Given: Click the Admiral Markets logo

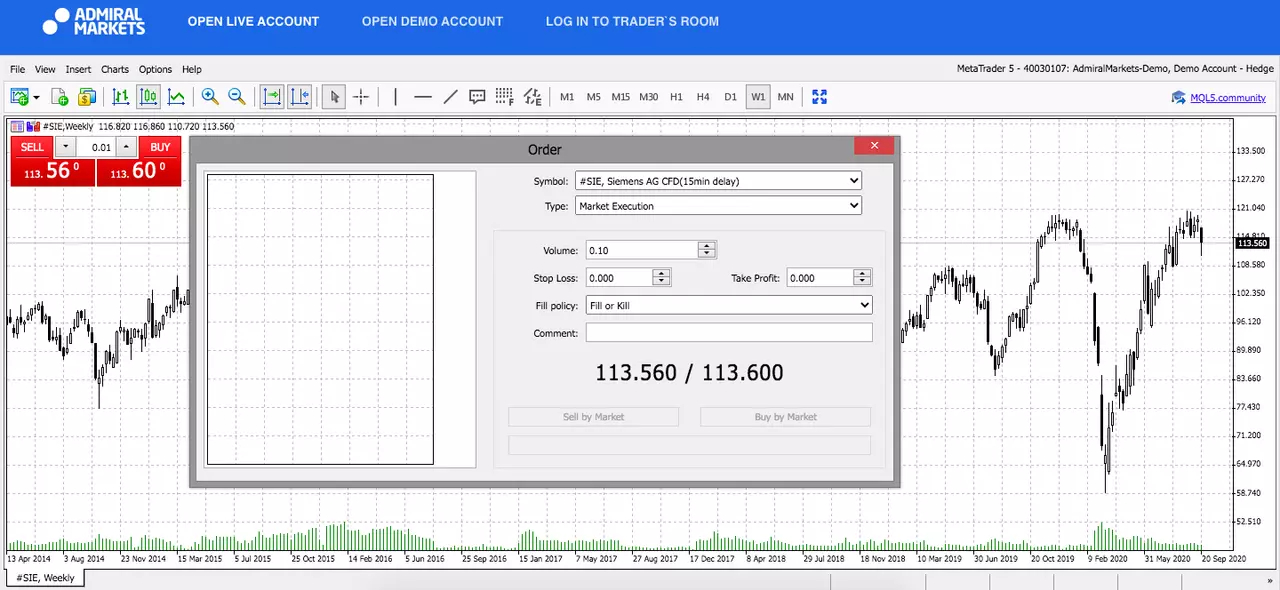Looking at the screenshot, I should (95, 21).
